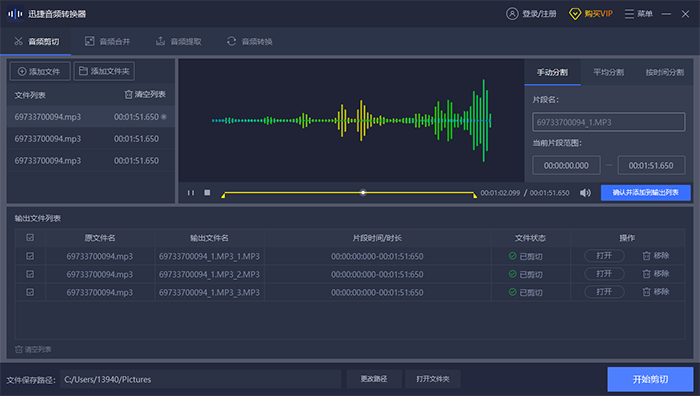The width and height of the screenshot is (700, 396).
Task: Remove the 69733700094_1.MP3_3.MP3 row
Action: click(655, 292)
